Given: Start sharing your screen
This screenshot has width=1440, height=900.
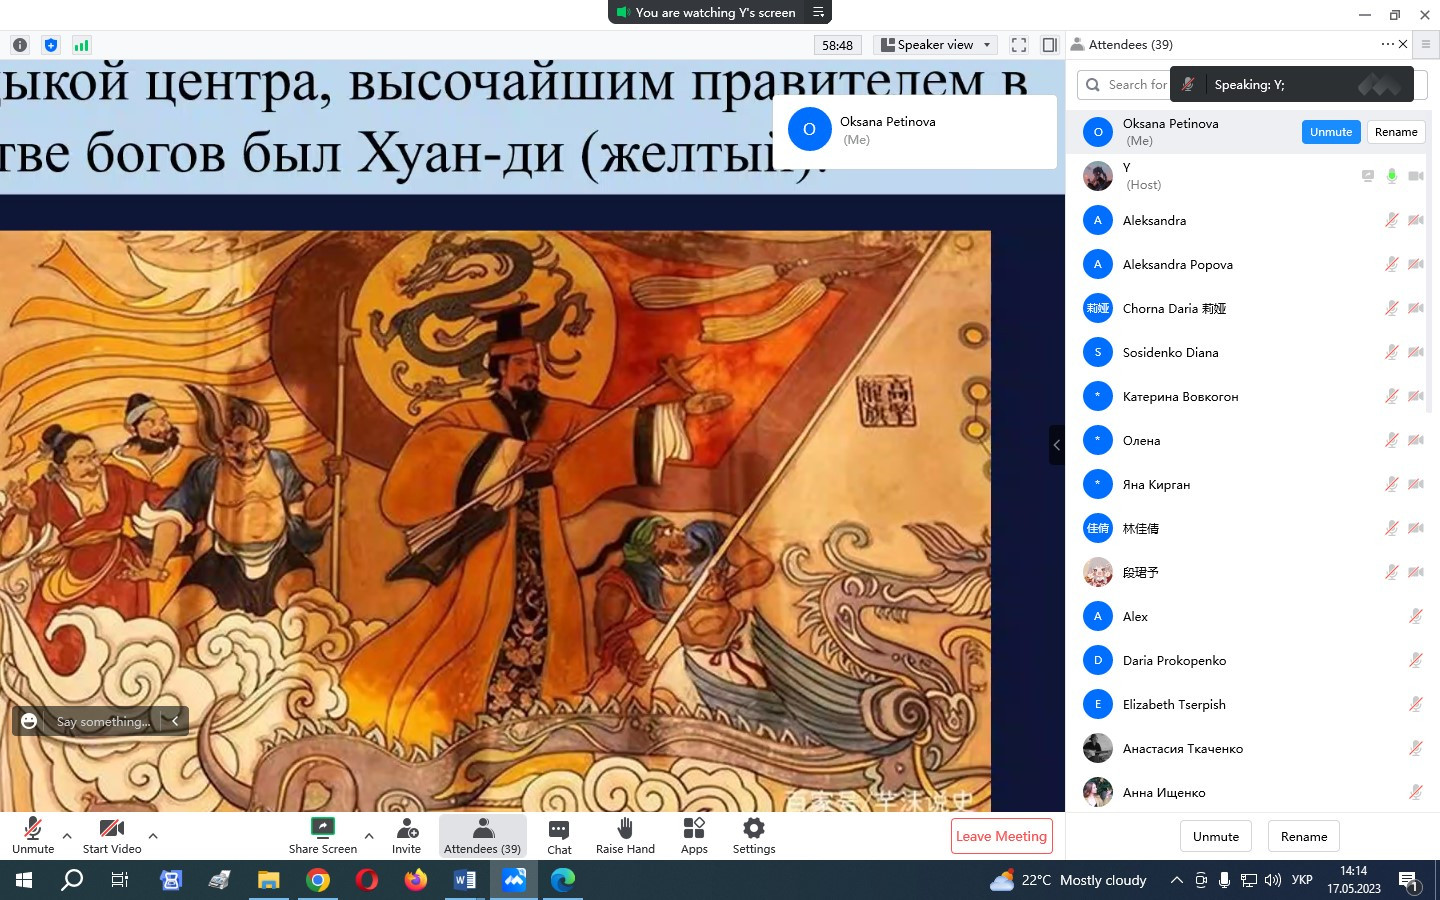Looking at the screenshot, I should point(323,835).
